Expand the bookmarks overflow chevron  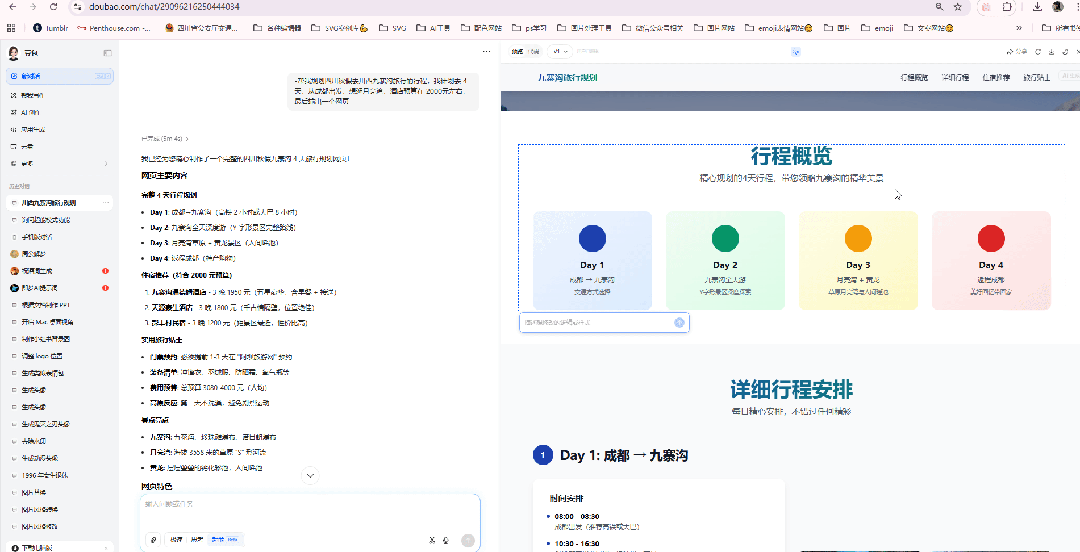click(x=1019, y=28)
